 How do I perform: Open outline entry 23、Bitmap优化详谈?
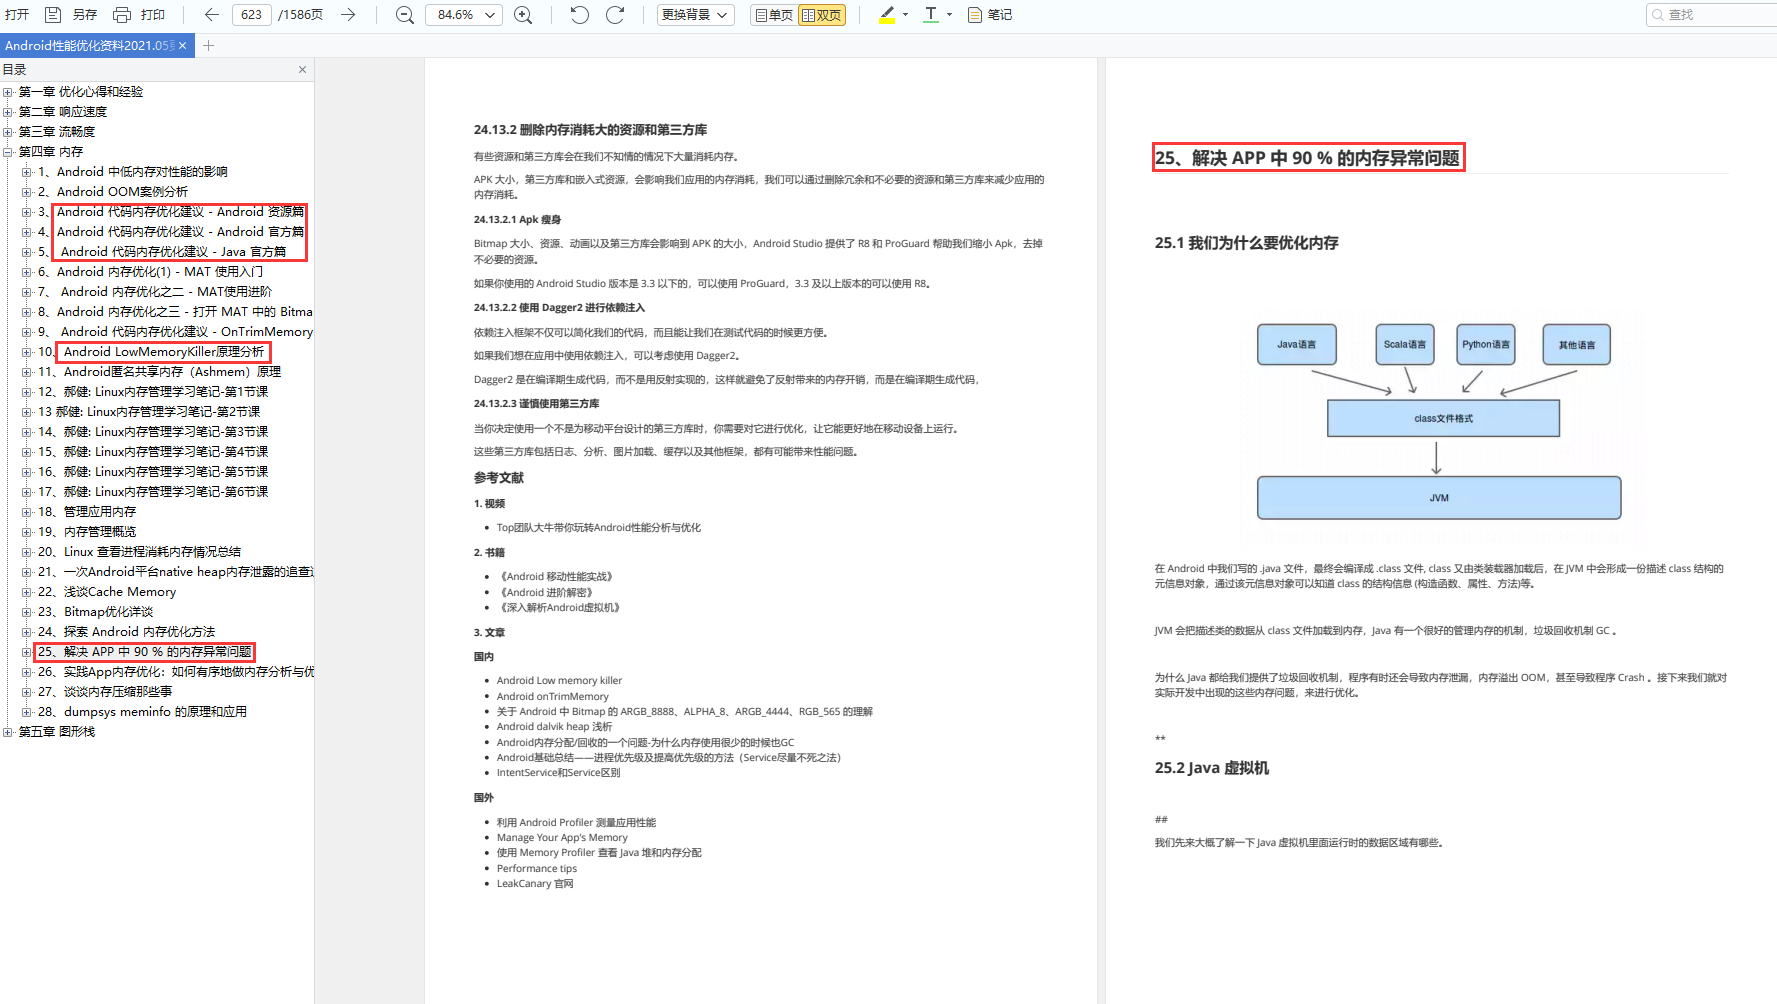96,612
